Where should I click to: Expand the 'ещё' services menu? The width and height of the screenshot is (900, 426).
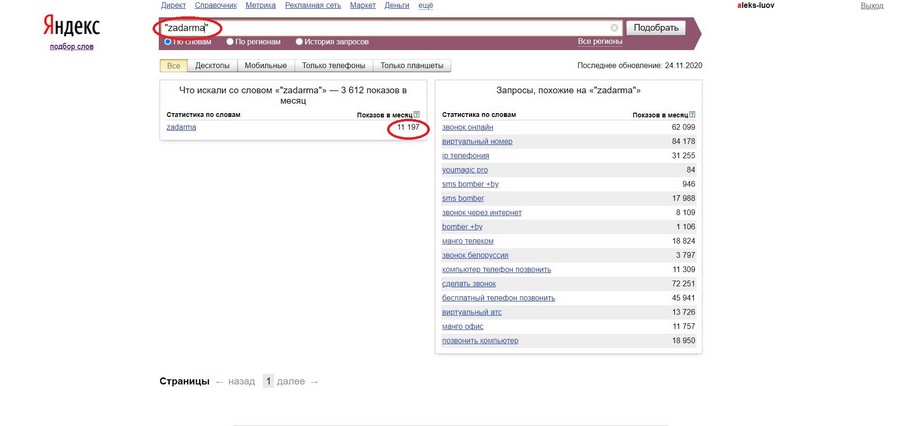pyautogui.click(x=424, y=5)
